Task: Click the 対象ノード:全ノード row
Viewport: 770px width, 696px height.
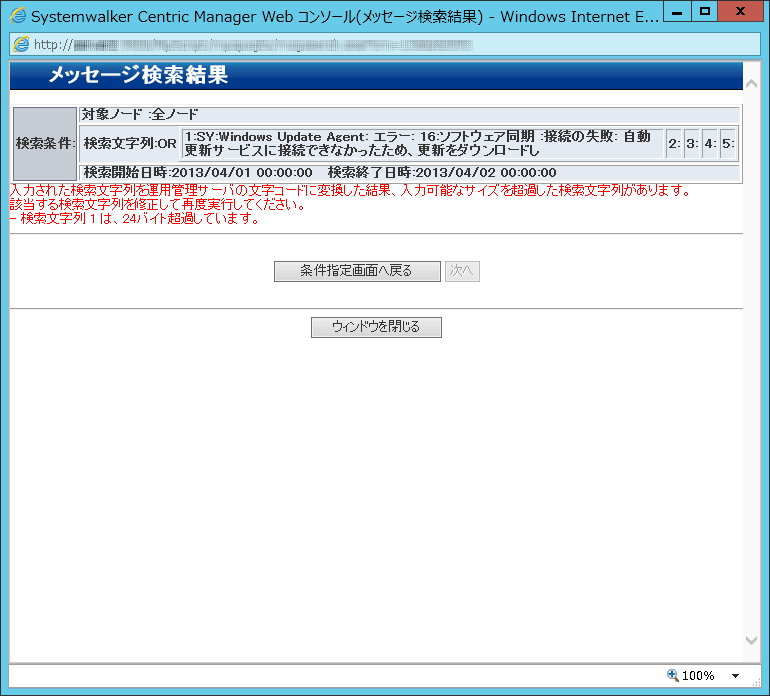Action: [x=409, y=114]
